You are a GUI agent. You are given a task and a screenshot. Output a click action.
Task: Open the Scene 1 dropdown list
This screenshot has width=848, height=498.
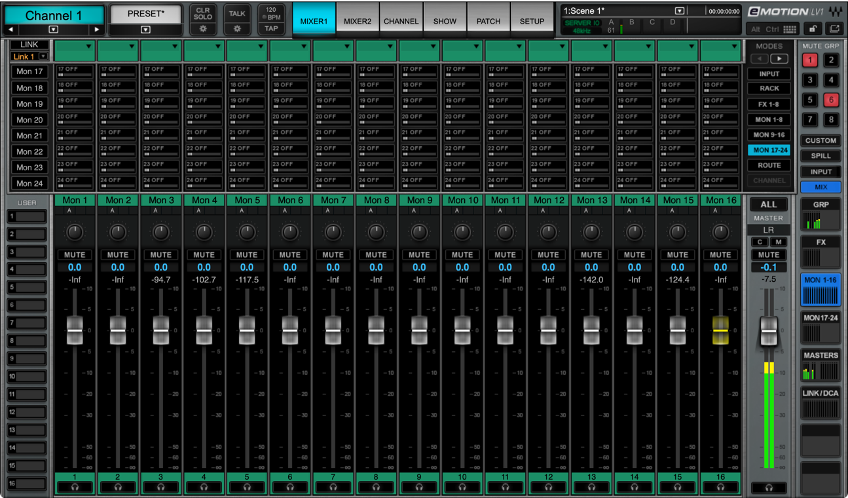click(679, 11)
